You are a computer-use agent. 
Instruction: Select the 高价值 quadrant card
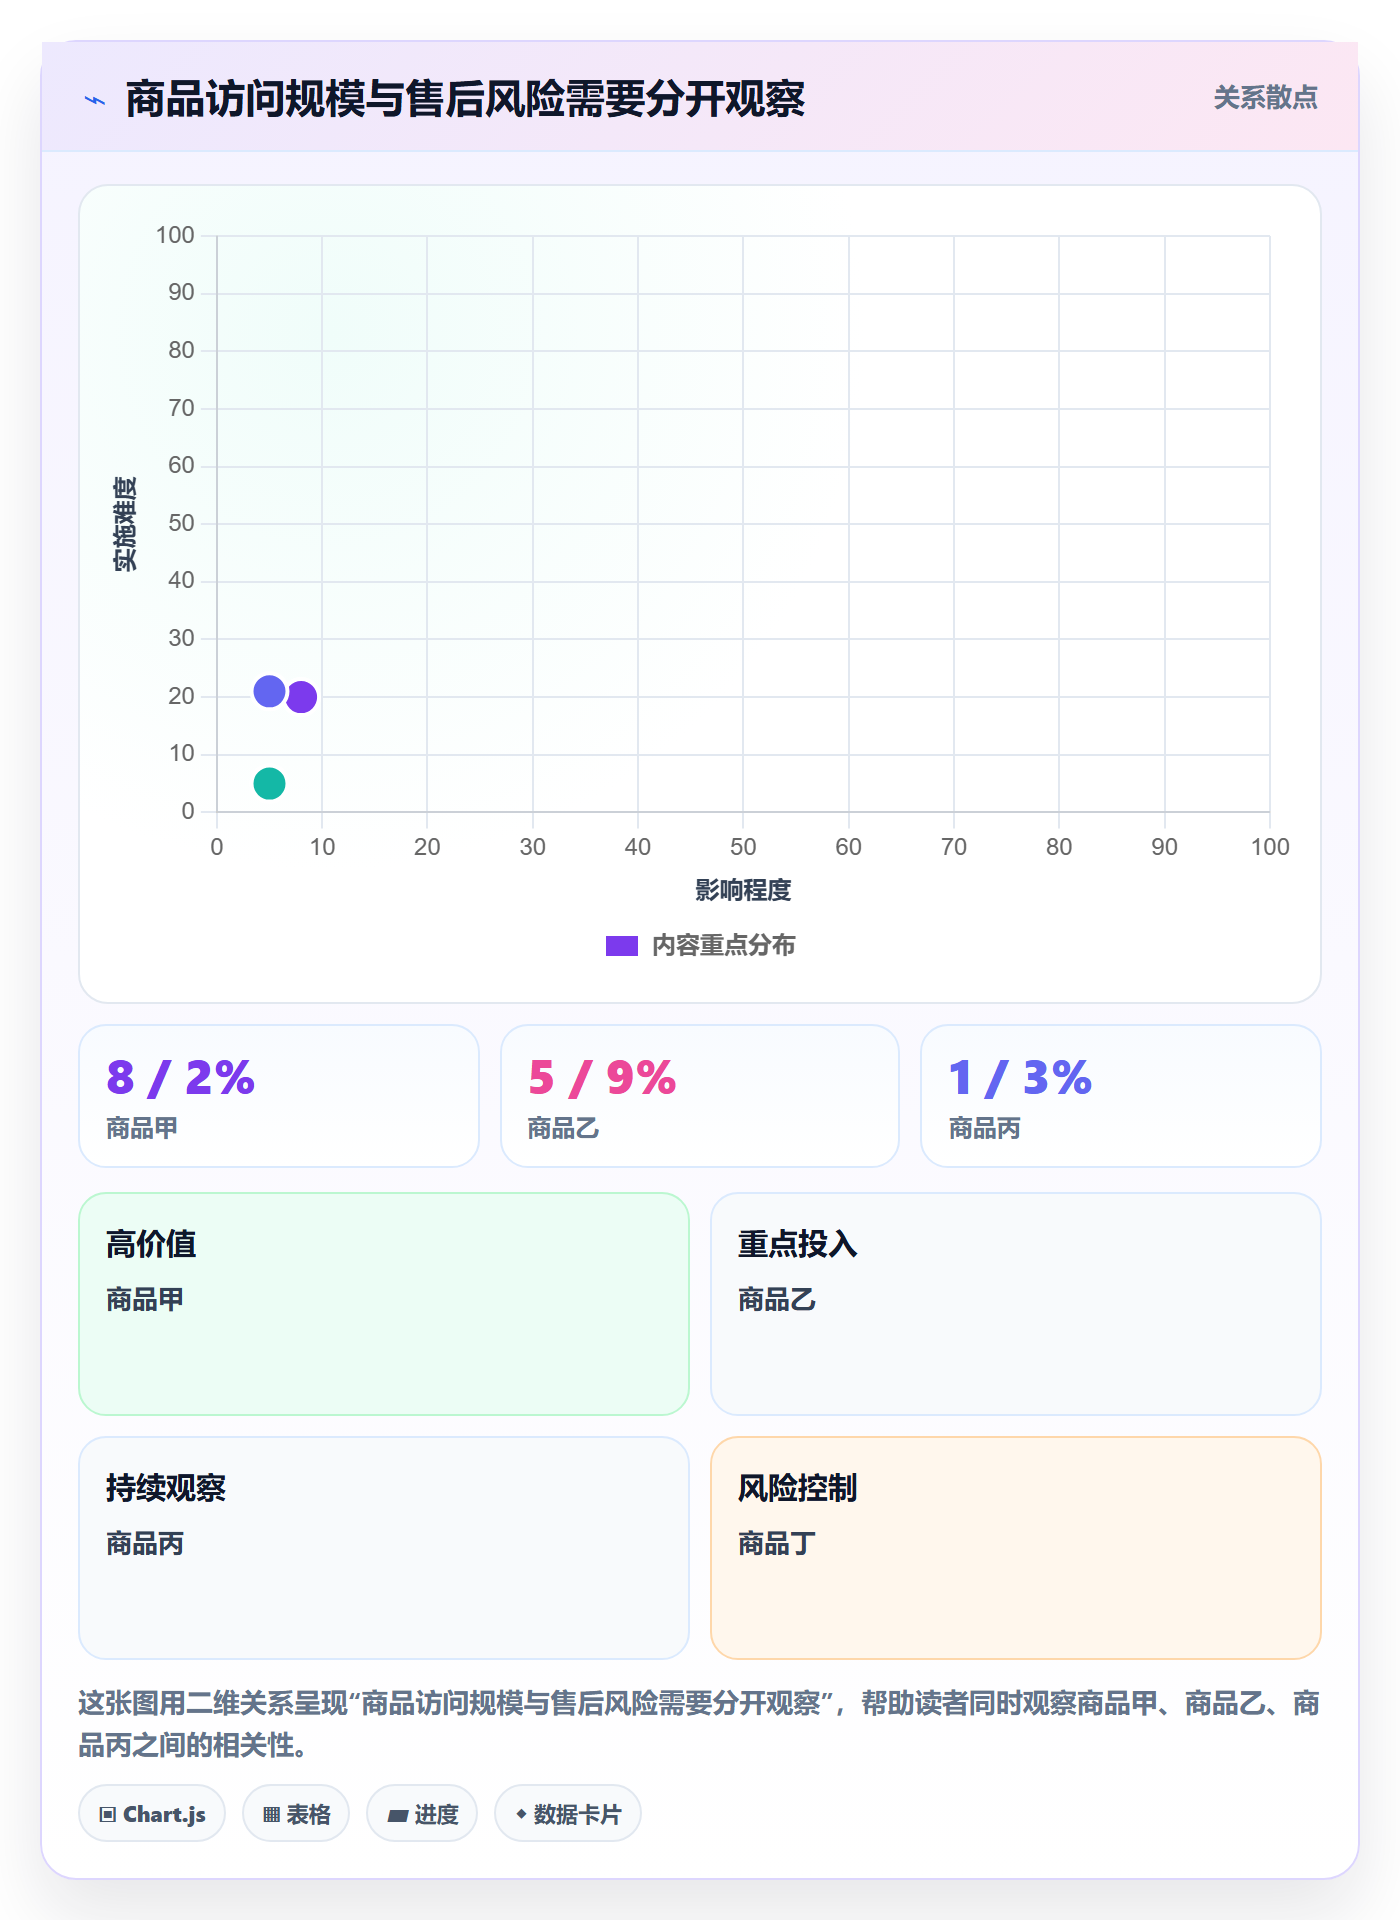[384, 1304]
